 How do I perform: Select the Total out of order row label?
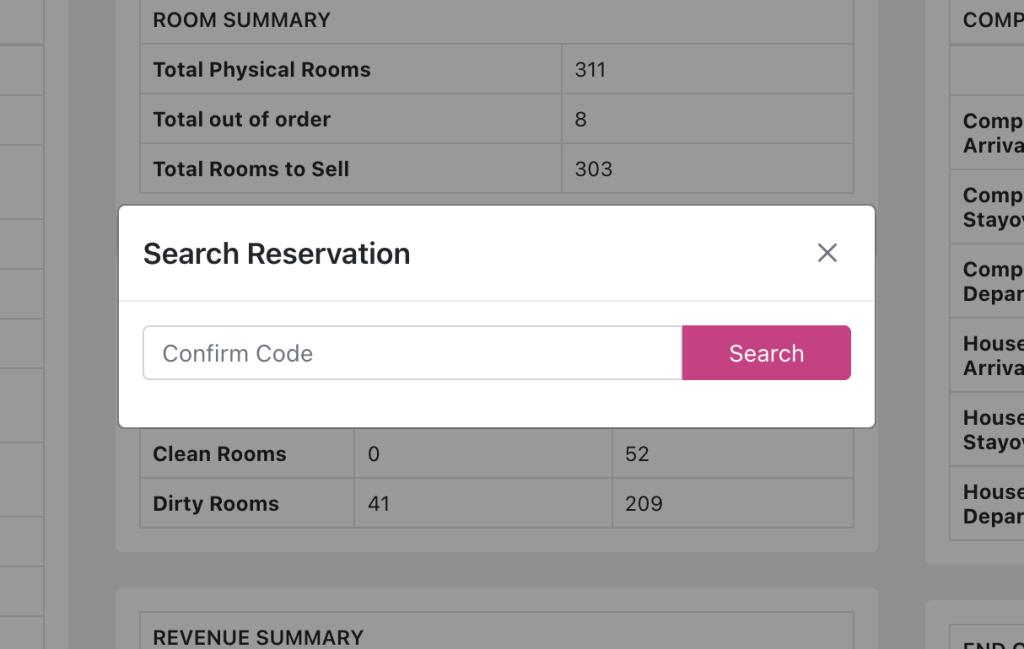pos(241,120)
